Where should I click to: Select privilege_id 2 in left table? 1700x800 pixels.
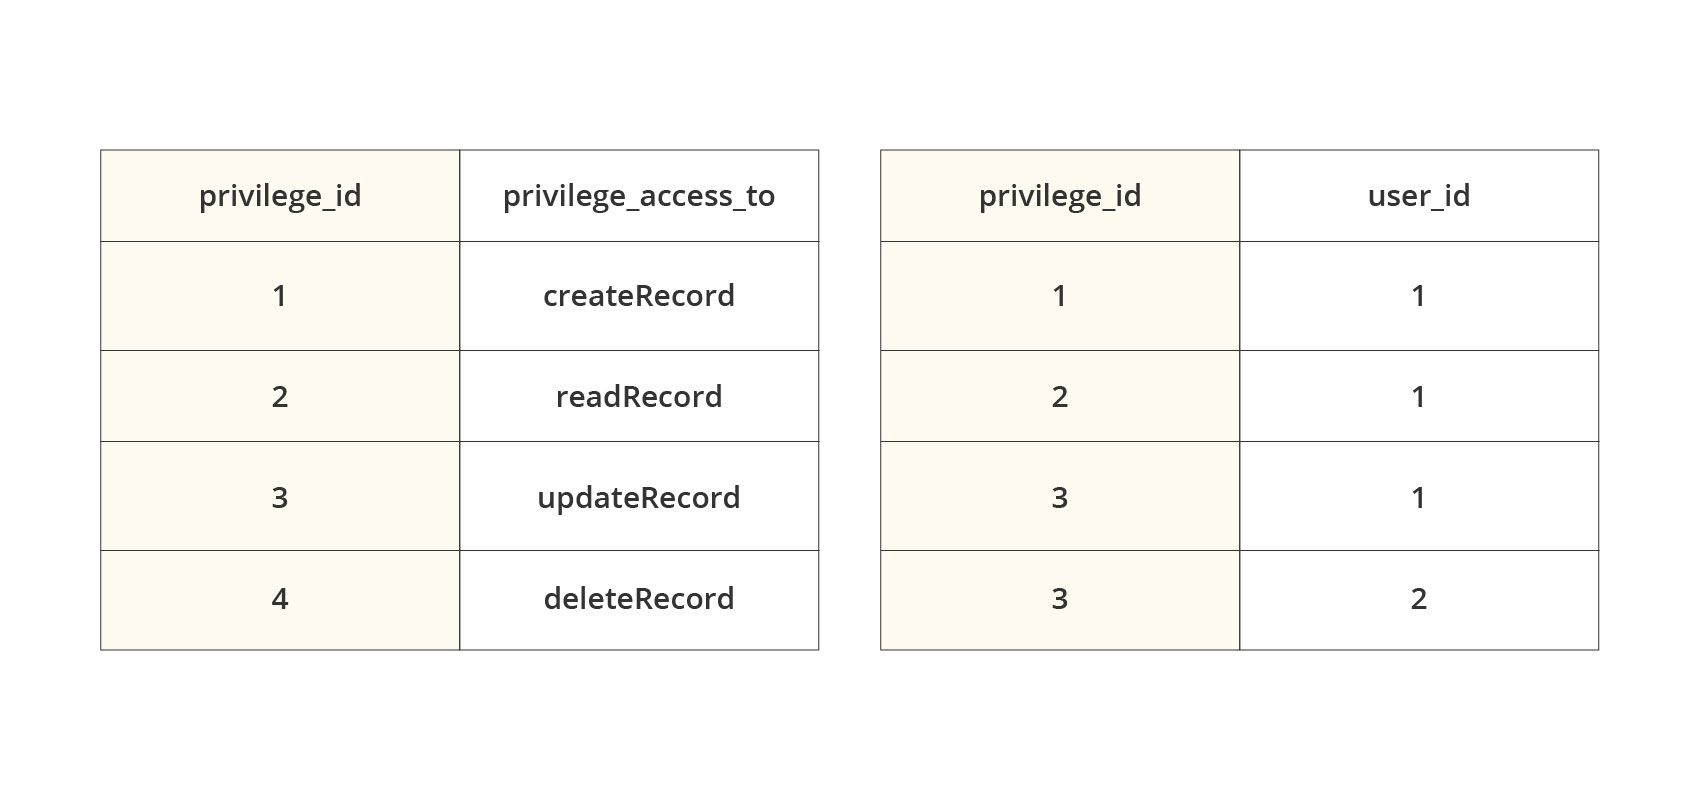(x=280, y=396)
